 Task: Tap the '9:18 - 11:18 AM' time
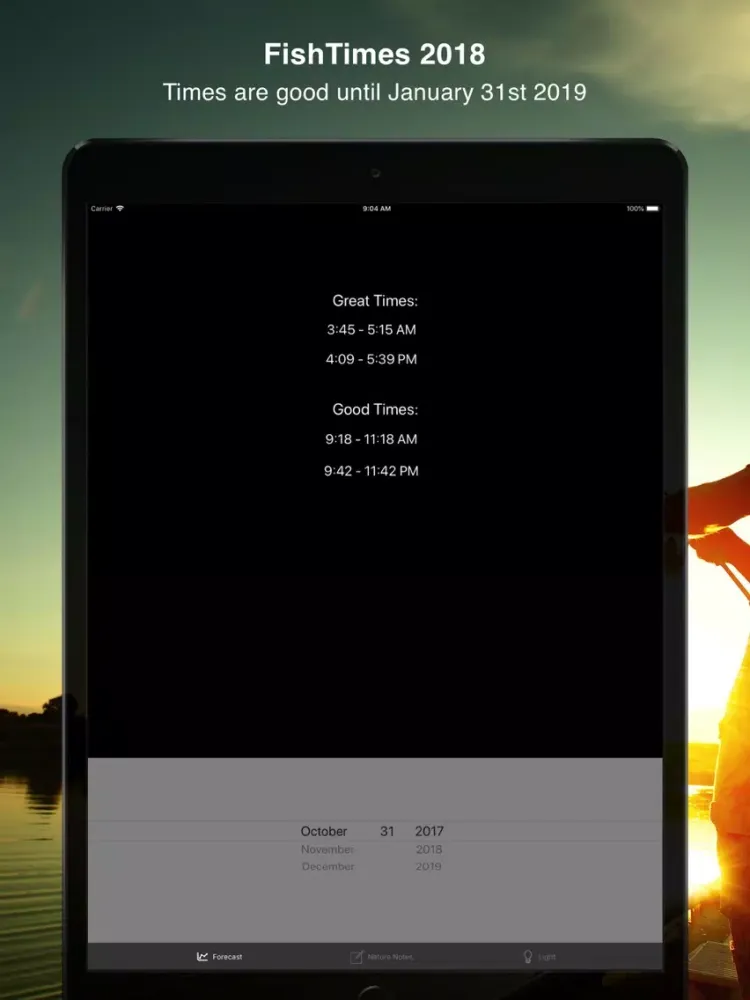click(x=371, y=439)
